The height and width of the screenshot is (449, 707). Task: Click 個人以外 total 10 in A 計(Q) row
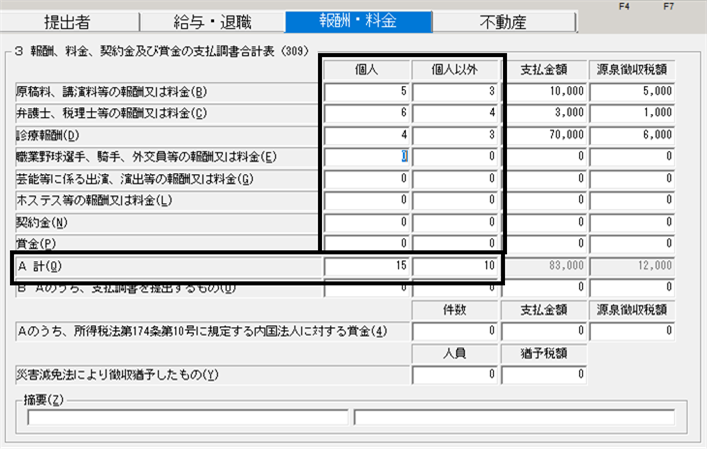(x=454, y=266)
